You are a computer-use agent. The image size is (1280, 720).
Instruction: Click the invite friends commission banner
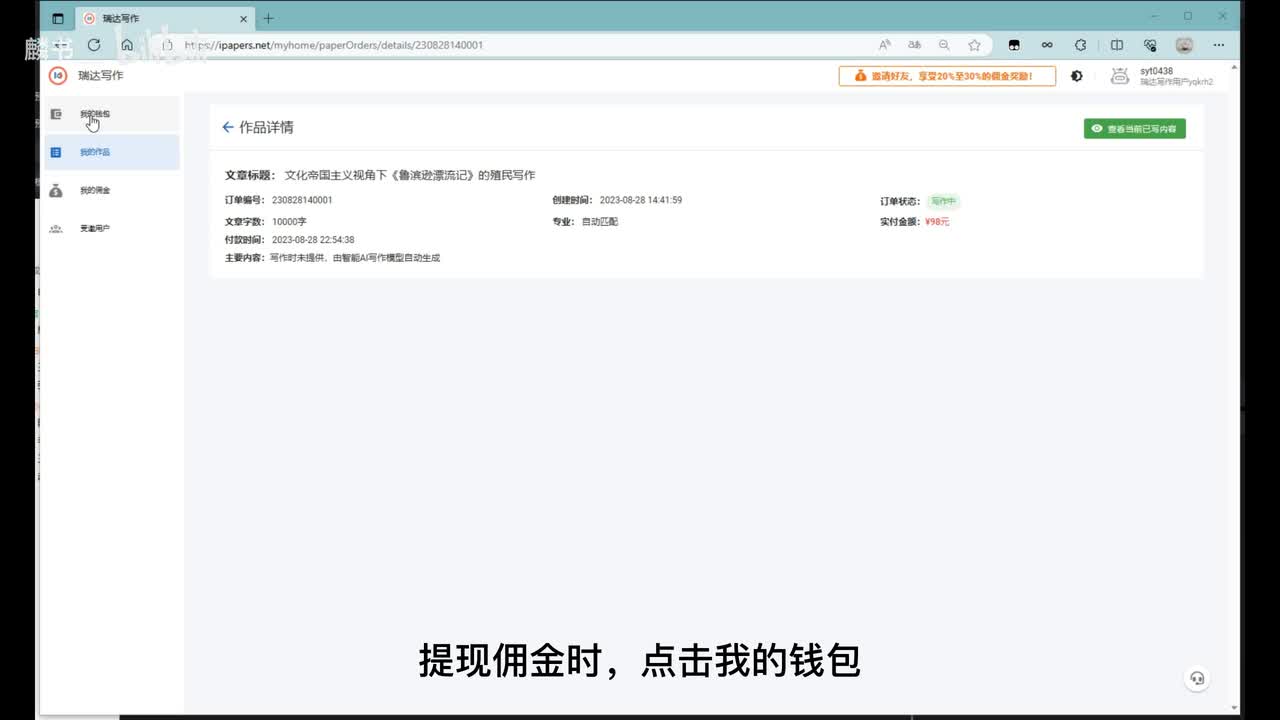pos(946,76)
